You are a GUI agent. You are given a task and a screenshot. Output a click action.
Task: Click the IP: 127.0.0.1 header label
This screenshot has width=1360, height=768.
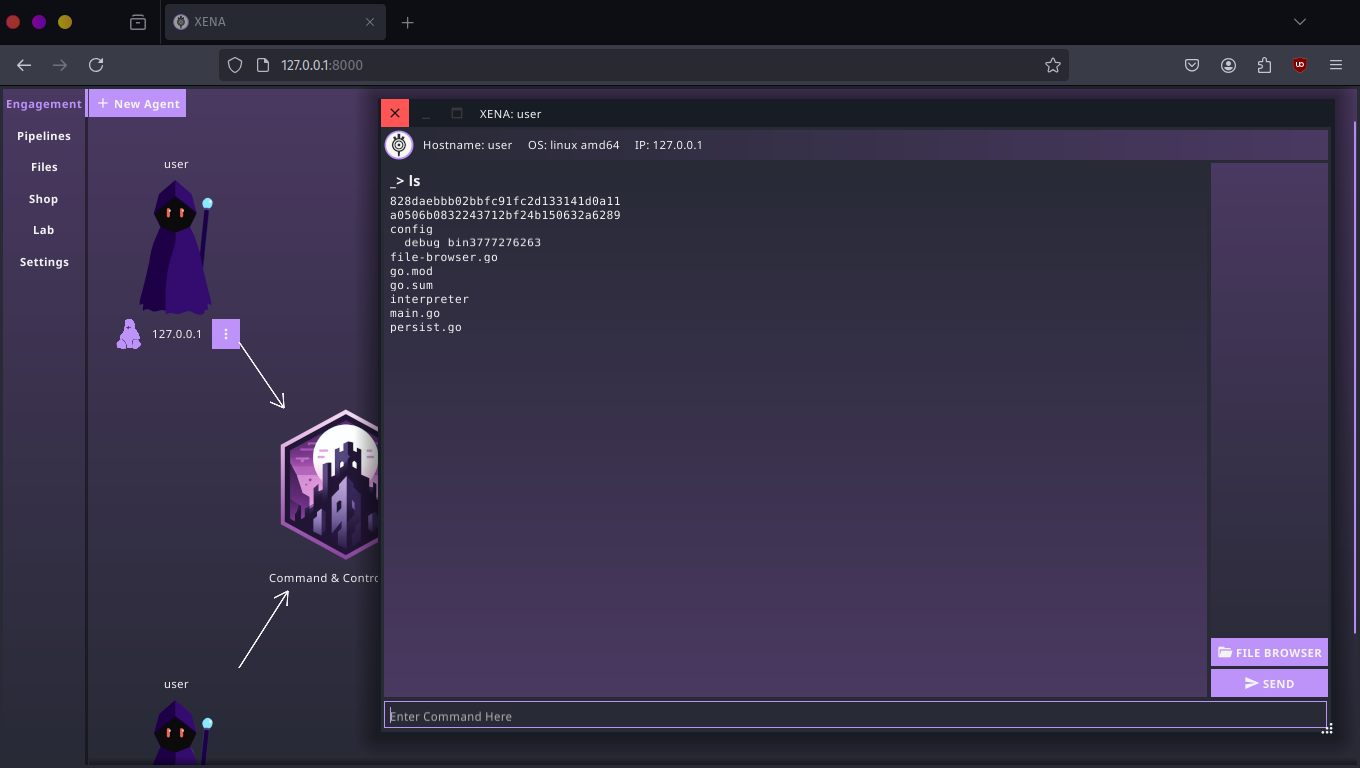[x=668, y=145]
